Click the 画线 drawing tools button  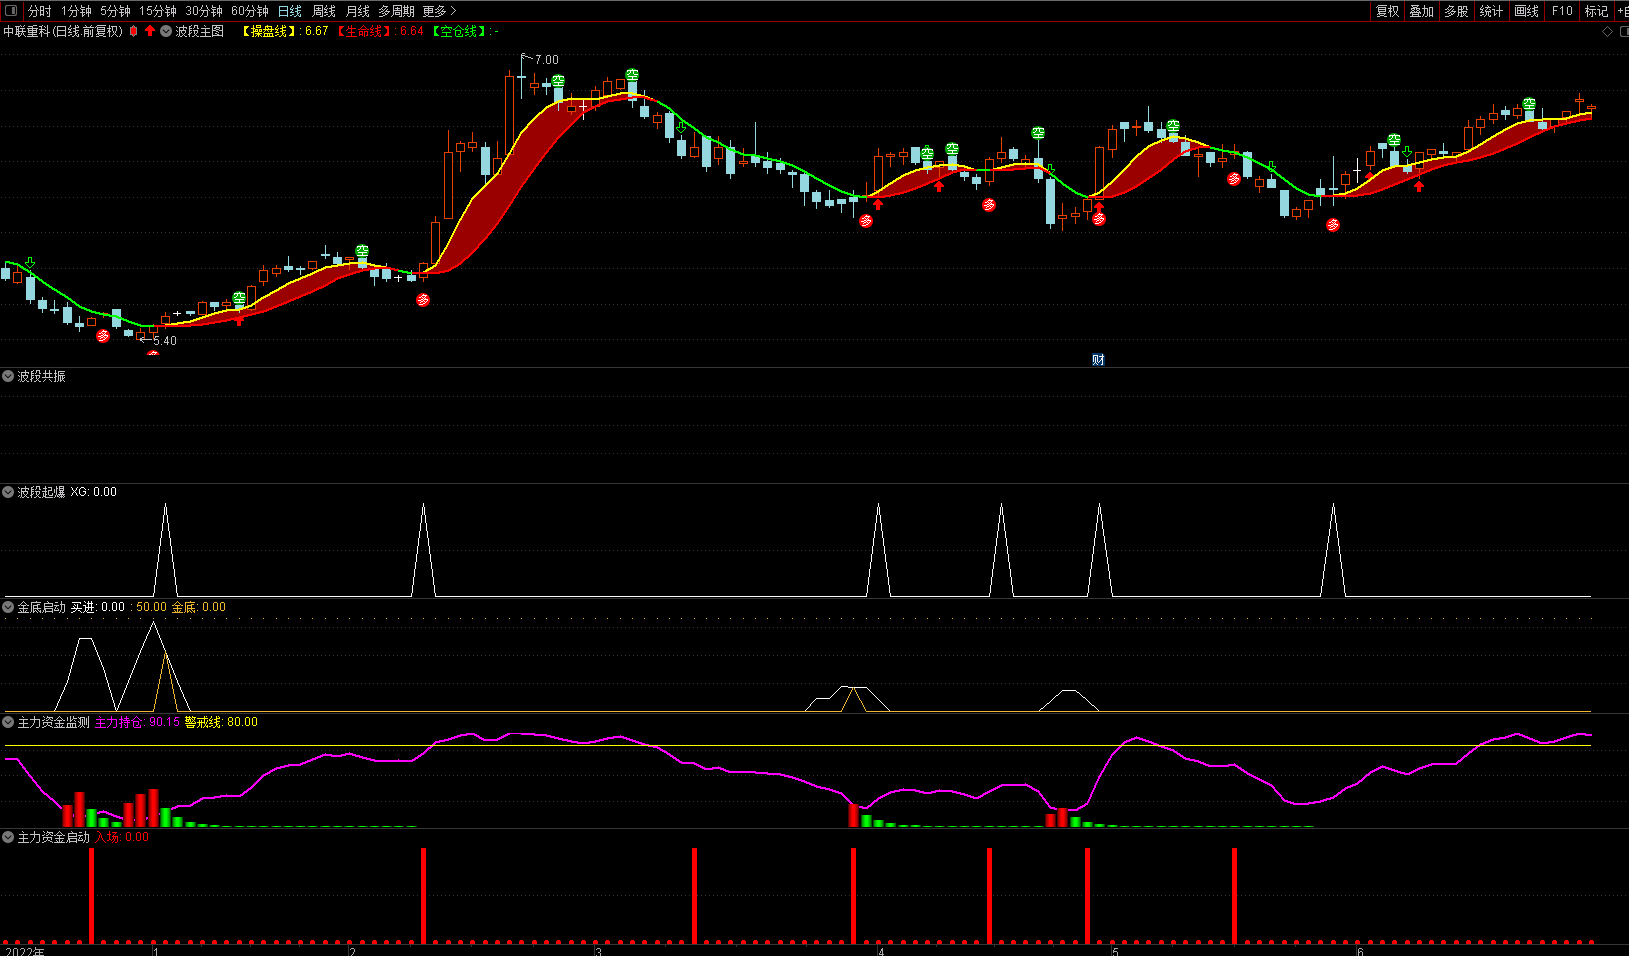[x=1526, y=11]
